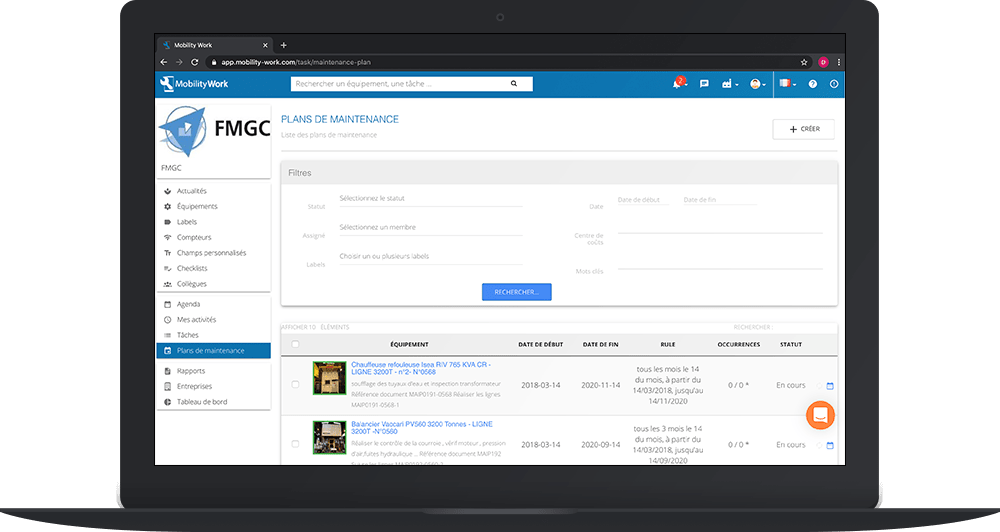
Task: Click the Tableau de bord chart icon
Action: tap(168, 402)
